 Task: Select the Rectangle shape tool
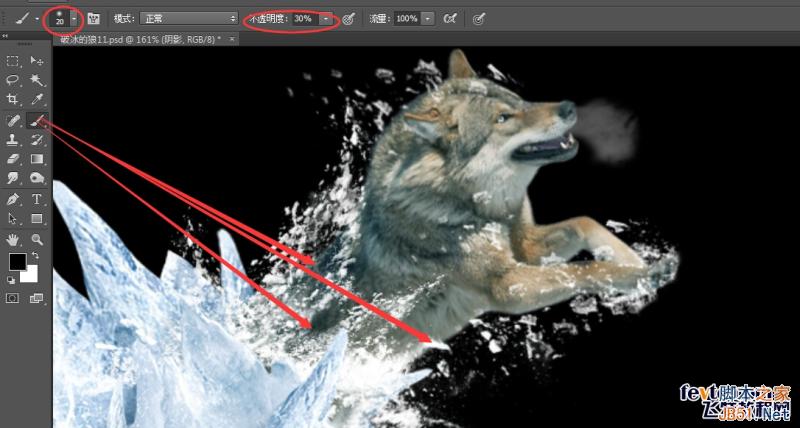click(x=37, y=219)
